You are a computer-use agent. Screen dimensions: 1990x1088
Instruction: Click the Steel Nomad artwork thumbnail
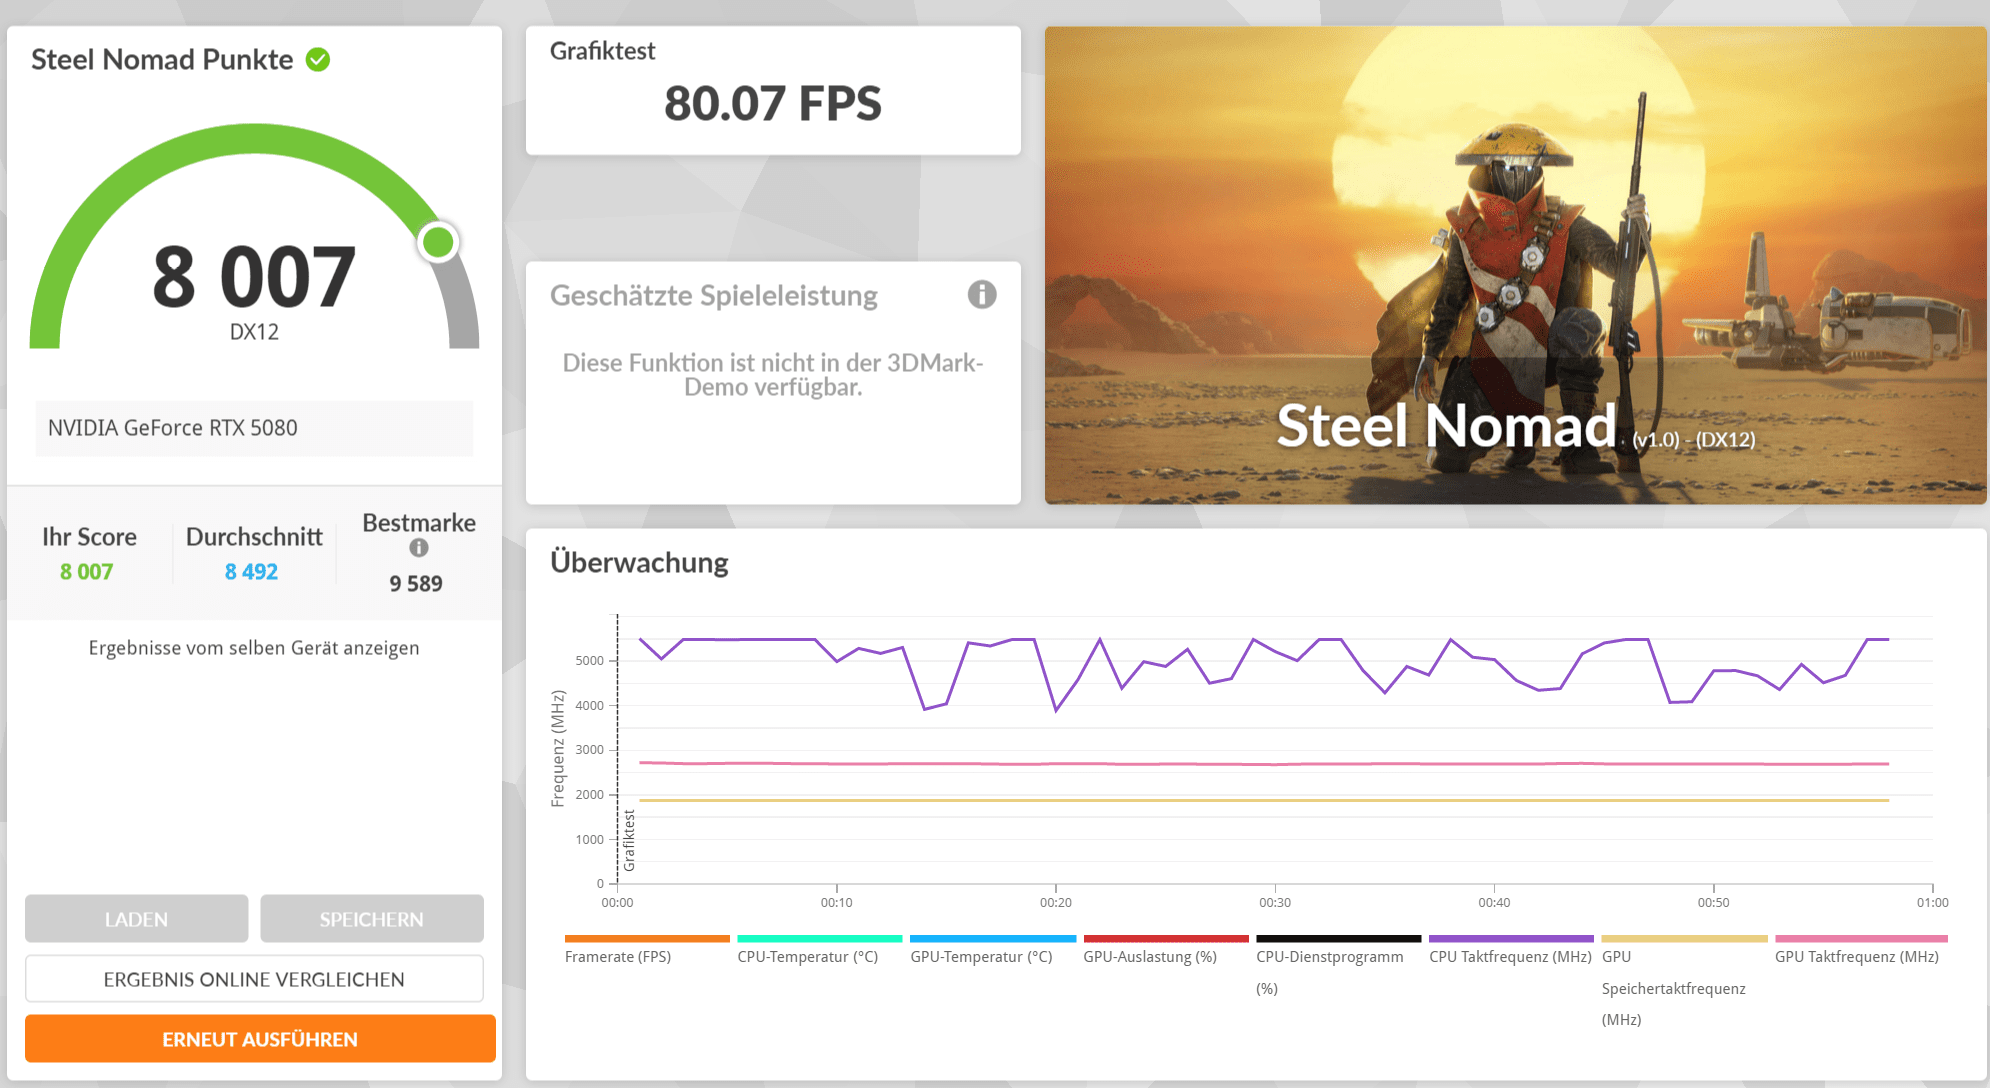1515,265
